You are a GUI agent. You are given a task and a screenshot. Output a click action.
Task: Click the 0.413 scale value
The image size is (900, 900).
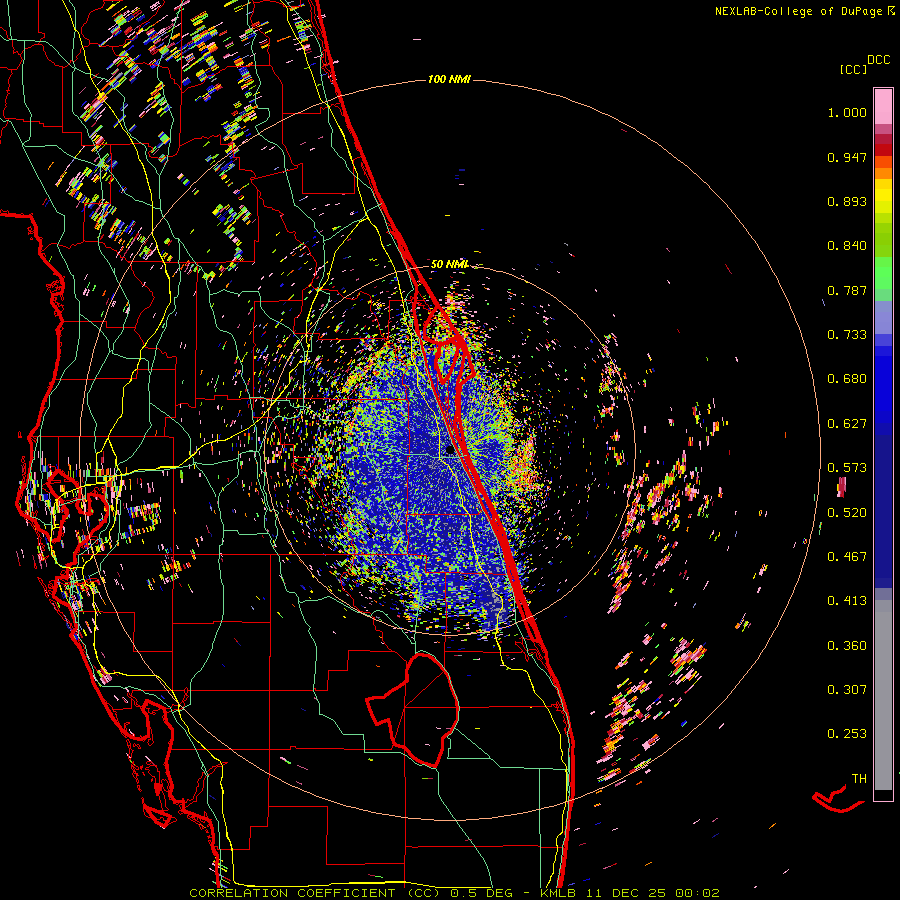click(847, 601)
